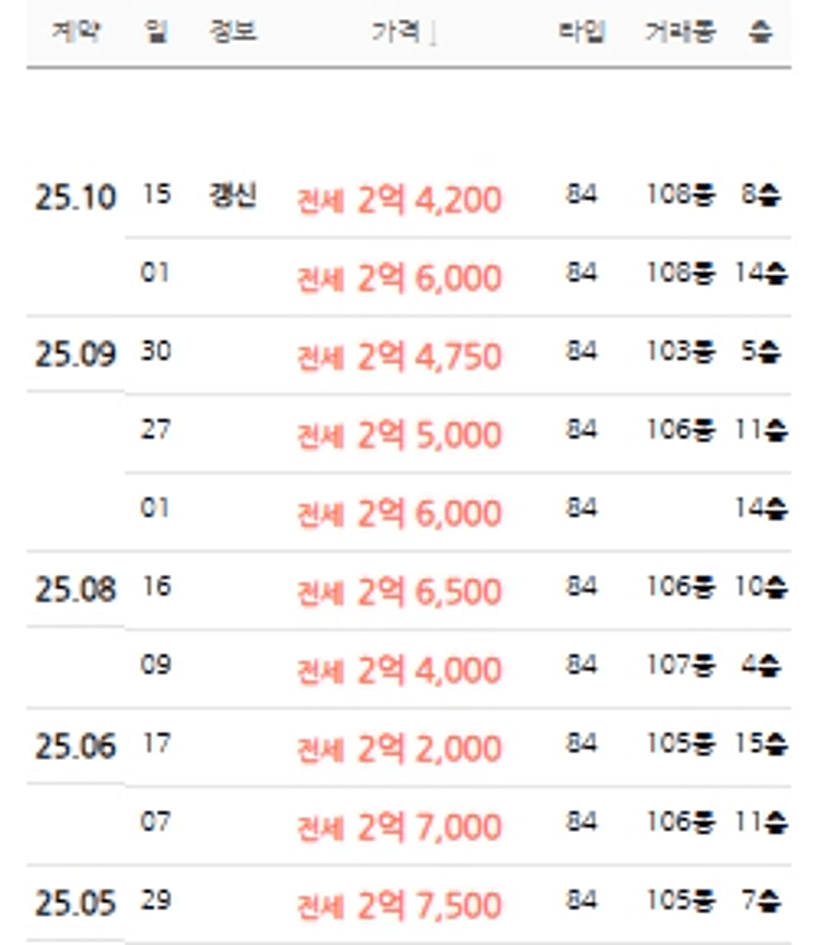Click the 일 column header
The width and height of the screenshot is (827, 945).
(156, 32)
